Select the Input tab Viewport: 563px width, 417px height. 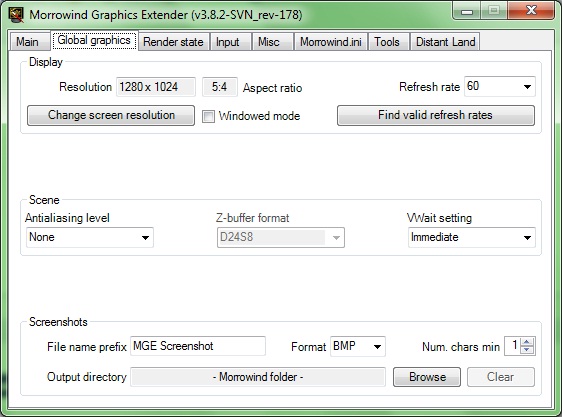pyautogui.click(x=228, y=42)
